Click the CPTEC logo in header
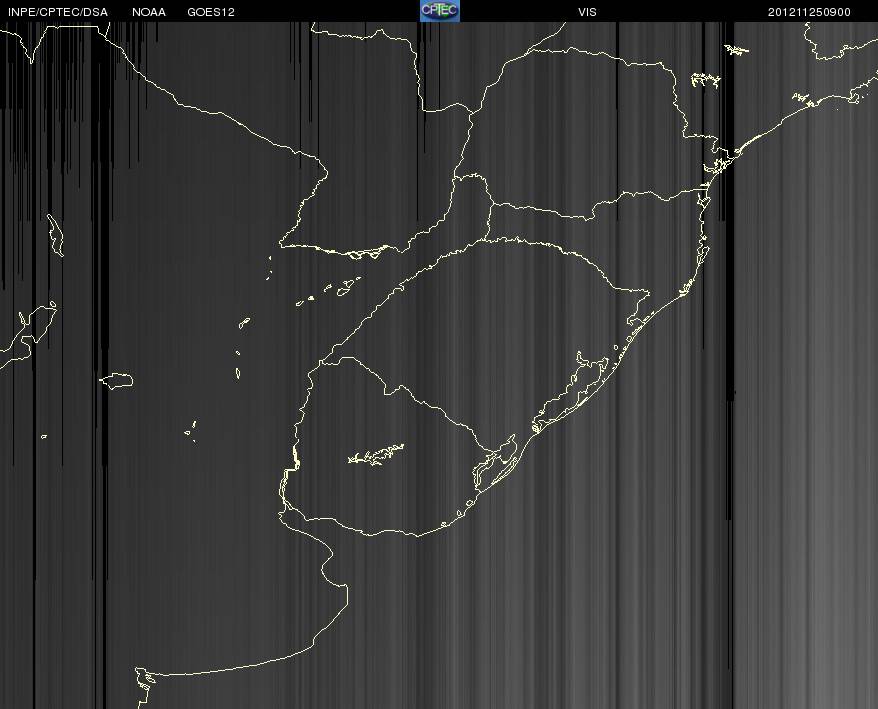The height and width of the screenshot is (709, 878). 440,11
